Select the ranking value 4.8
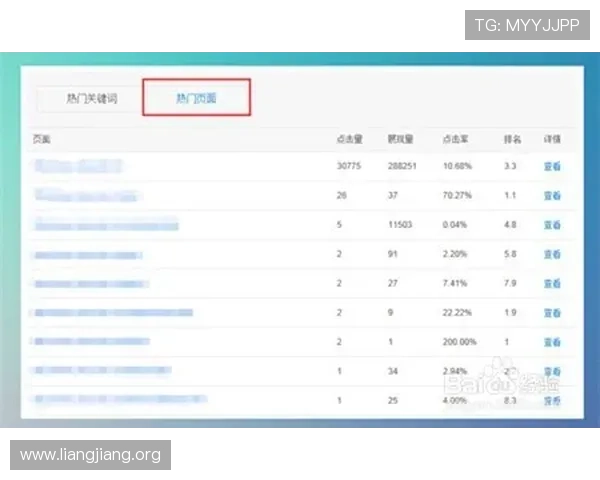 (510, 224)
